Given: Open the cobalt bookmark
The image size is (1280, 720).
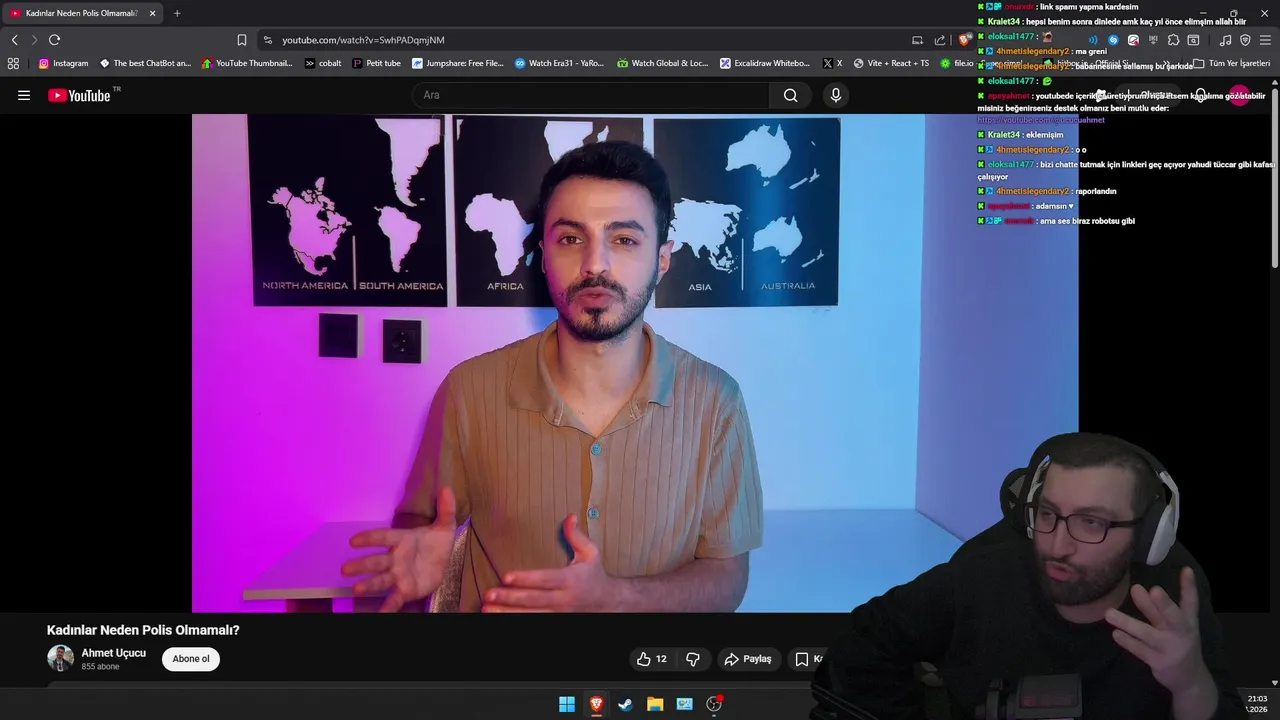Looking at the screenshot, I should pyautogui.click(x=323, y=63).
